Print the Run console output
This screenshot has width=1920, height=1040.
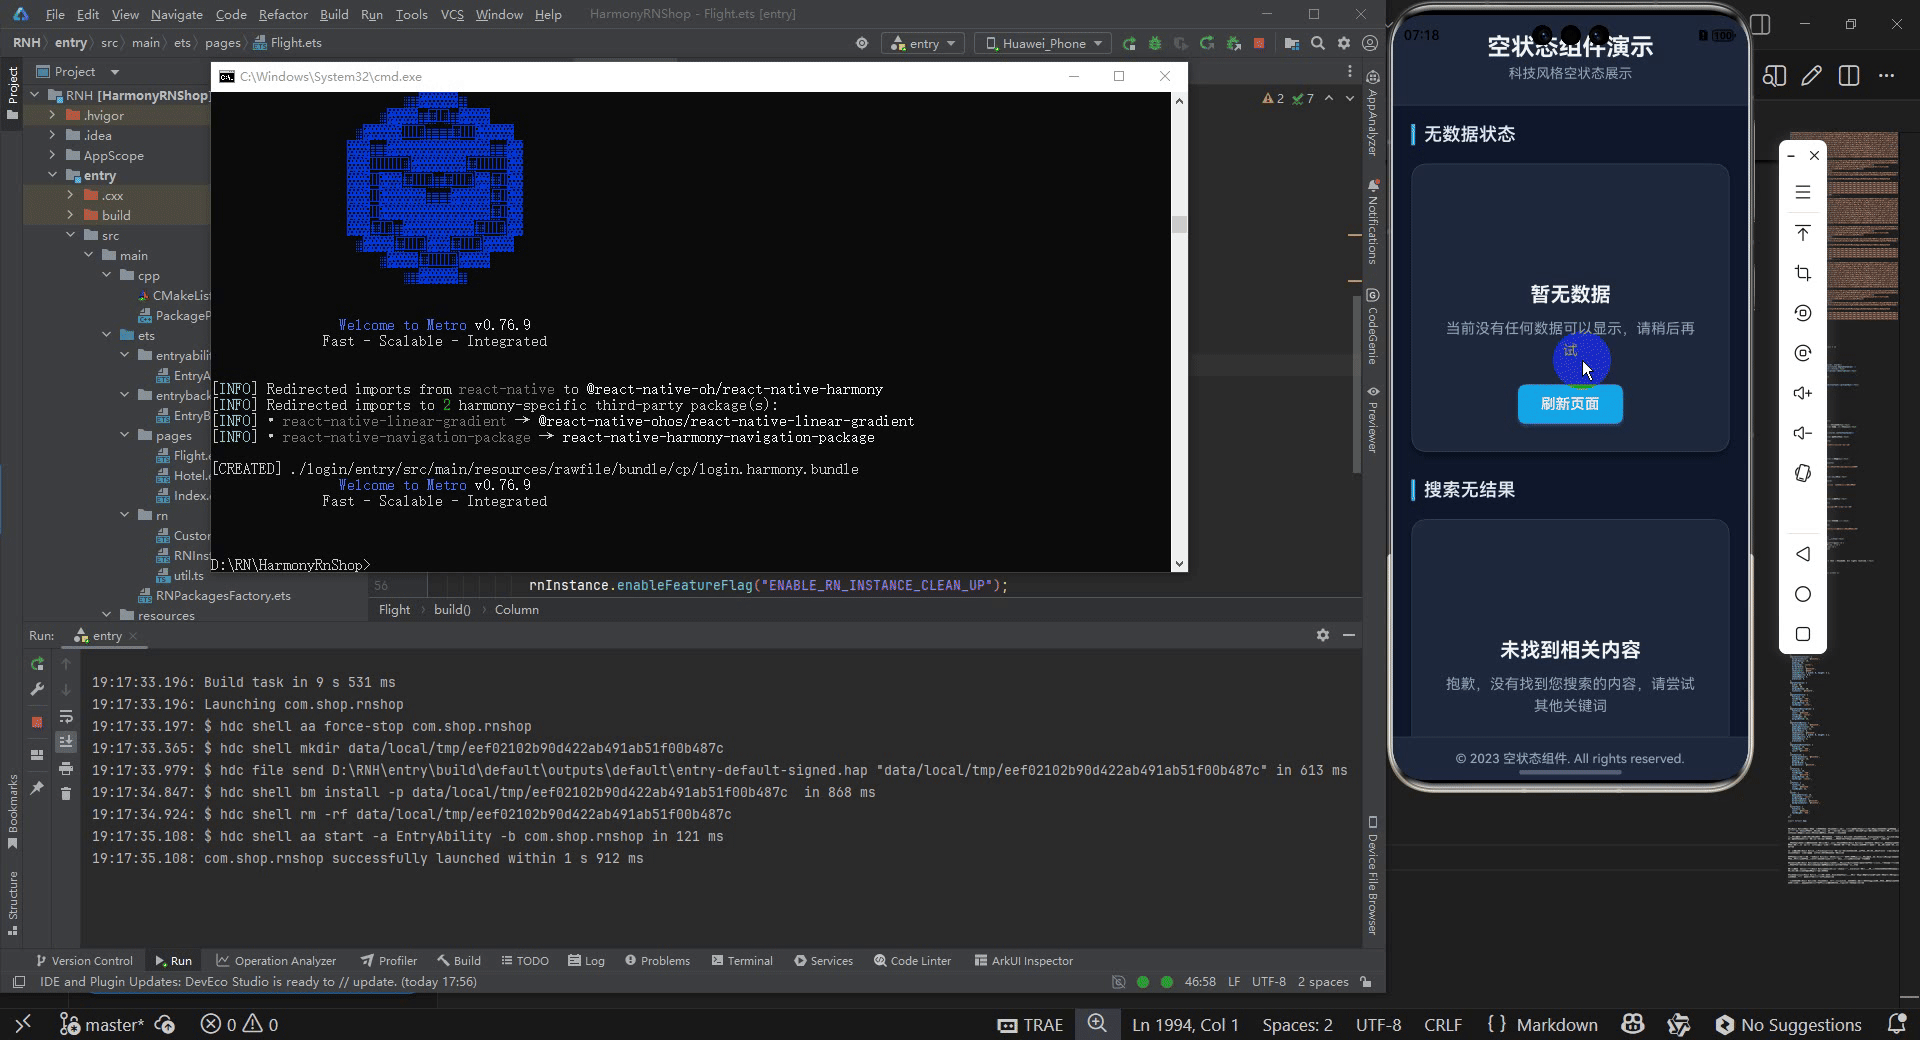coord(66,768)
